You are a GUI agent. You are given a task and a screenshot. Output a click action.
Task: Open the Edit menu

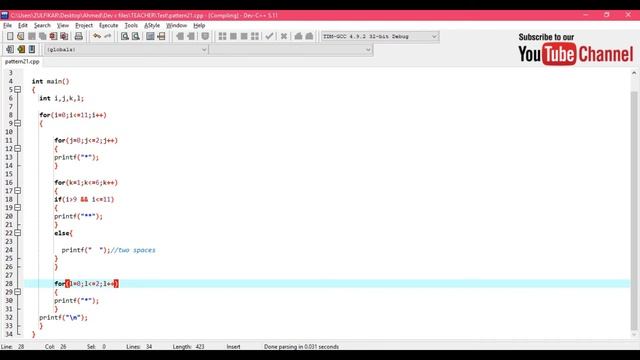tap(23, 25)
